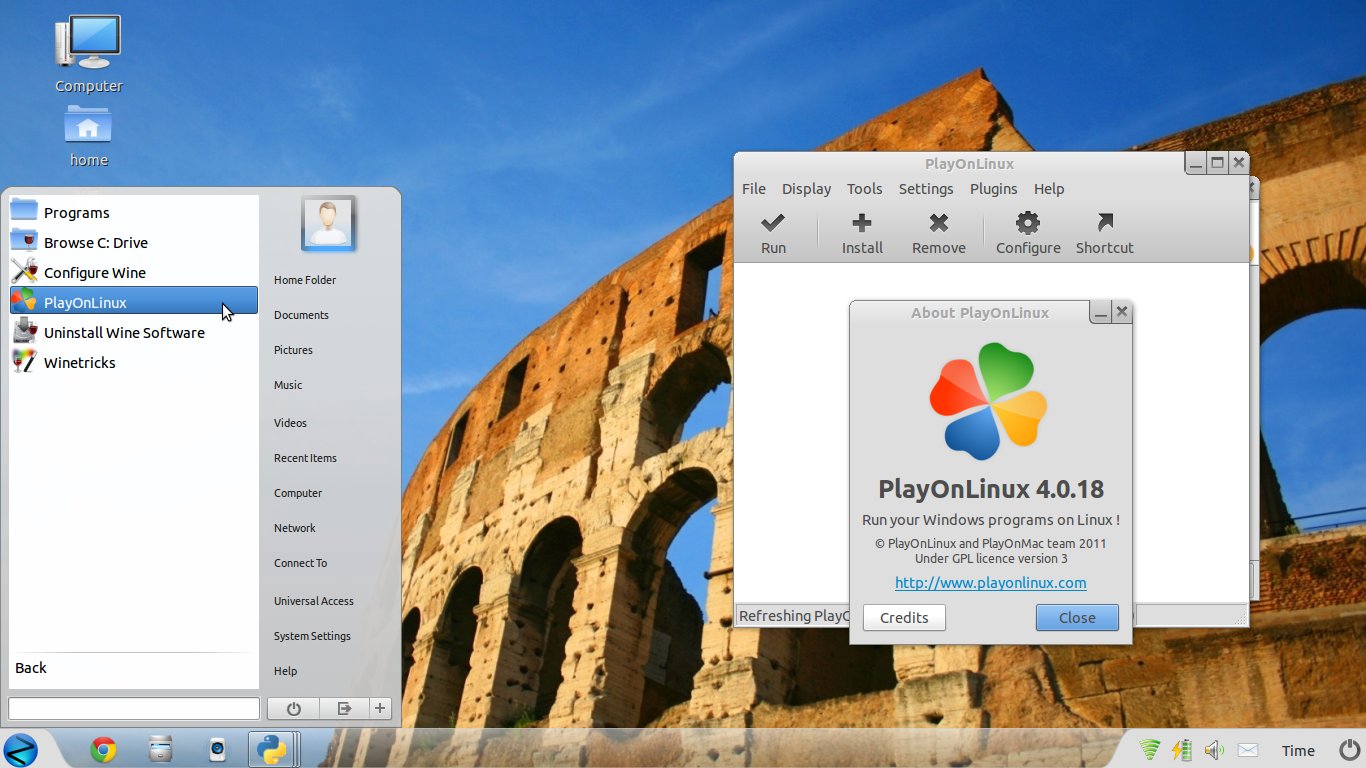Click the start menu launcher icon on taskbar
The width and height of the screenshot is (1366, 768).
(x=21, y=749)
